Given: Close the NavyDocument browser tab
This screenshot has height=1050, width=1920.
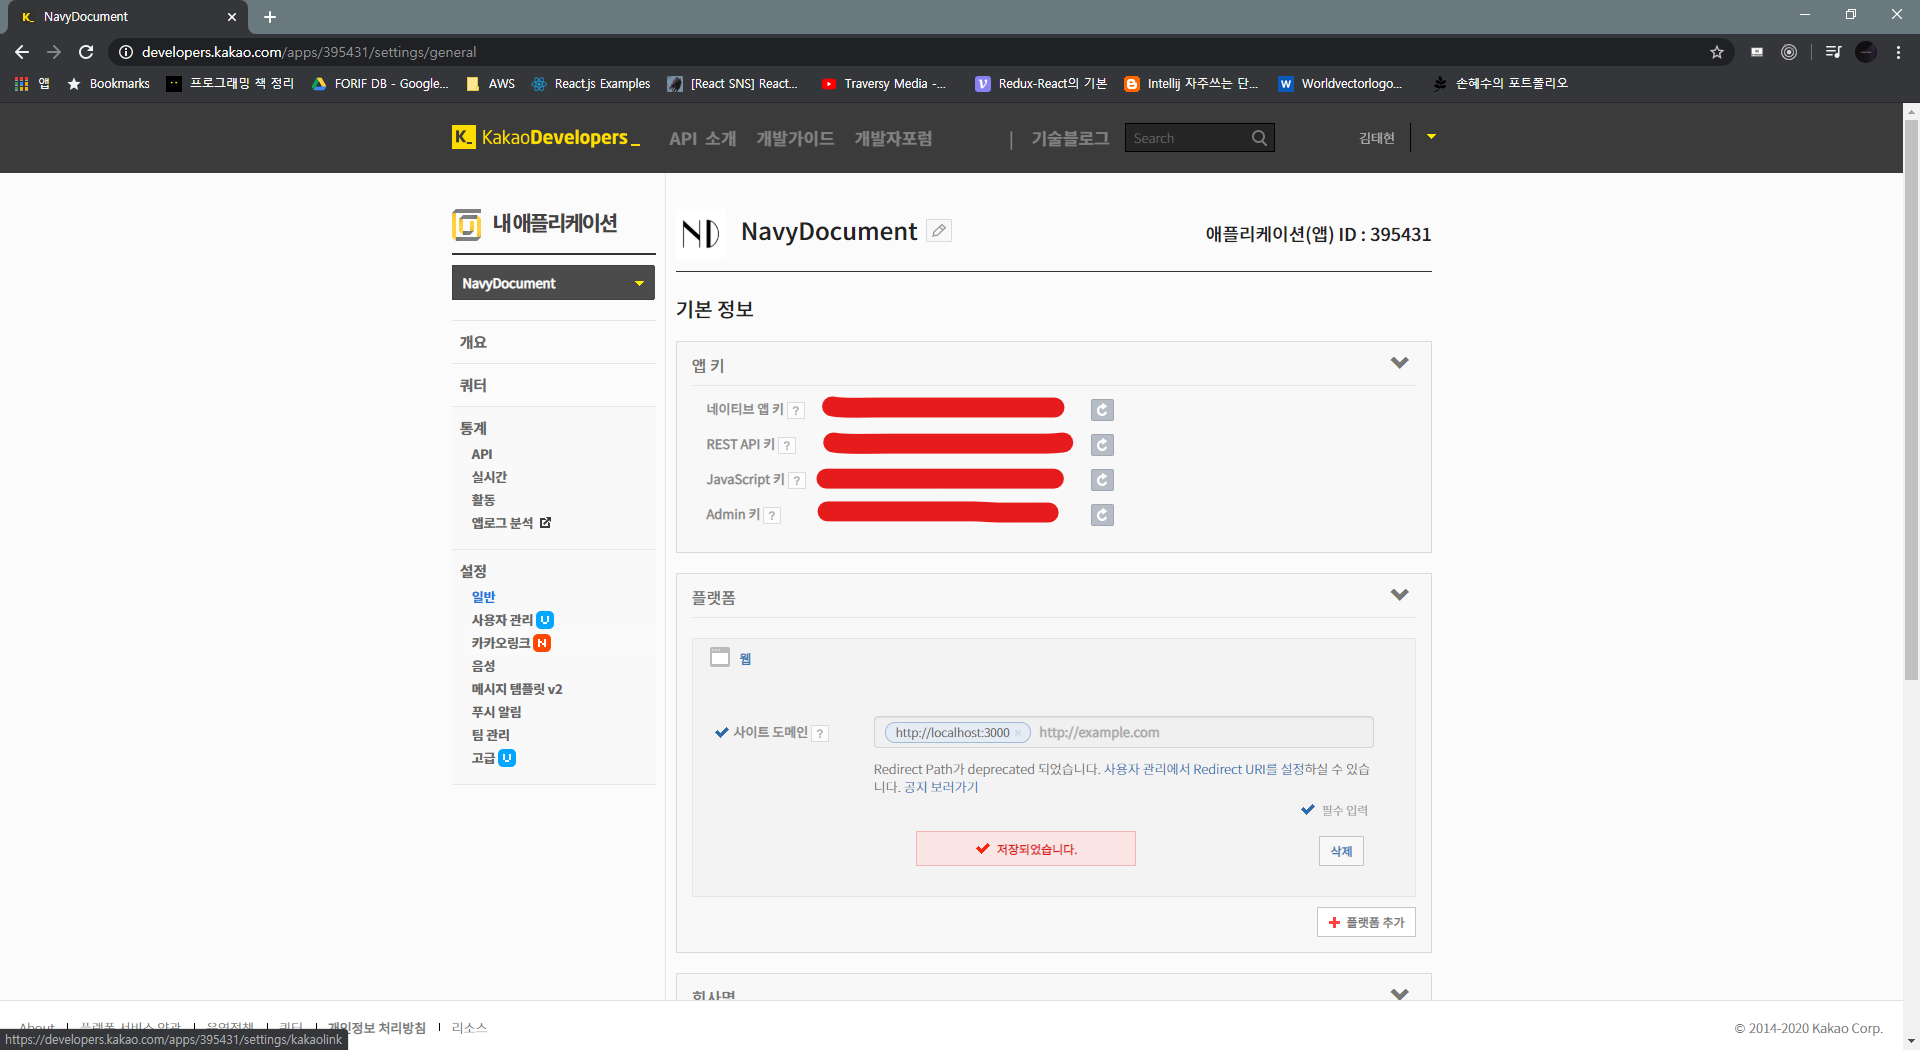Looking at the screenshot, I should 232,17.
